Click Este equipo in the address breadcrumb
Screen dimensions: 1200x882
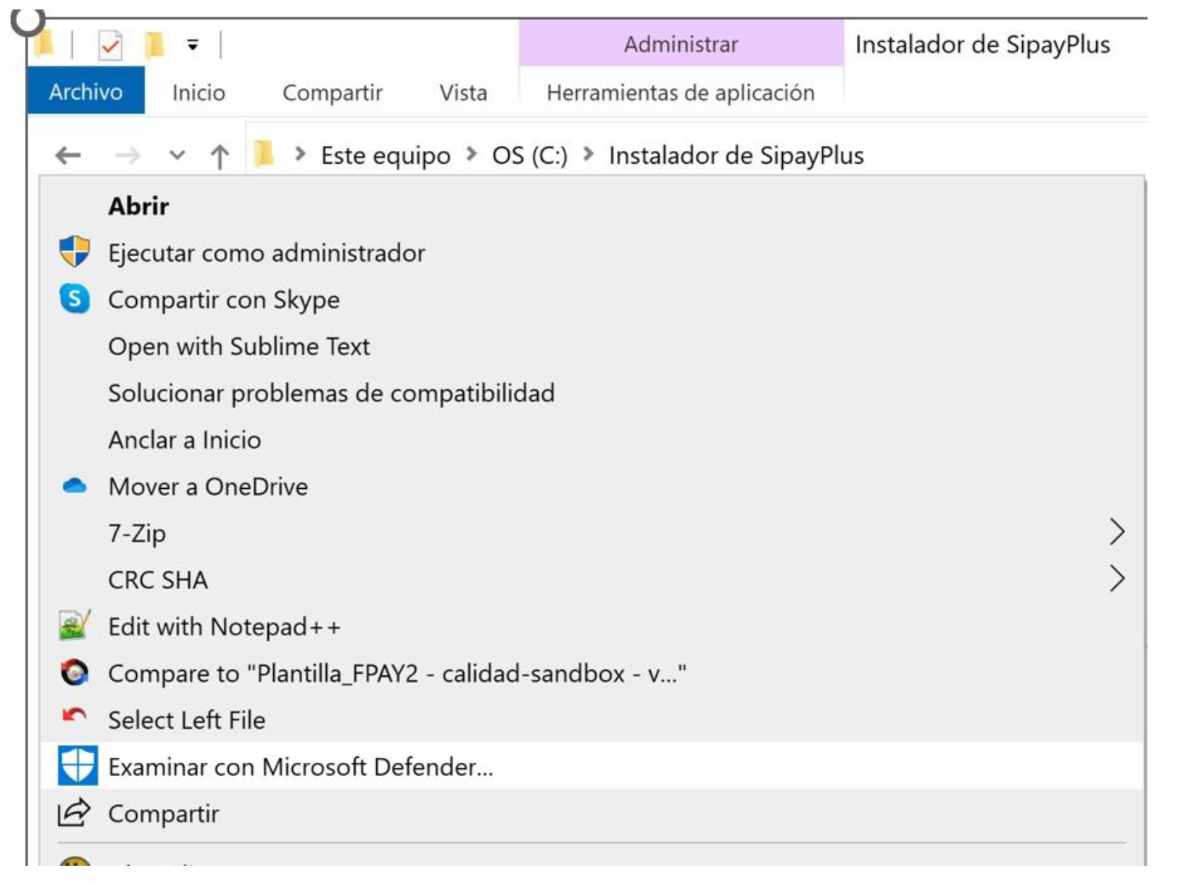(x=385, y=156)
